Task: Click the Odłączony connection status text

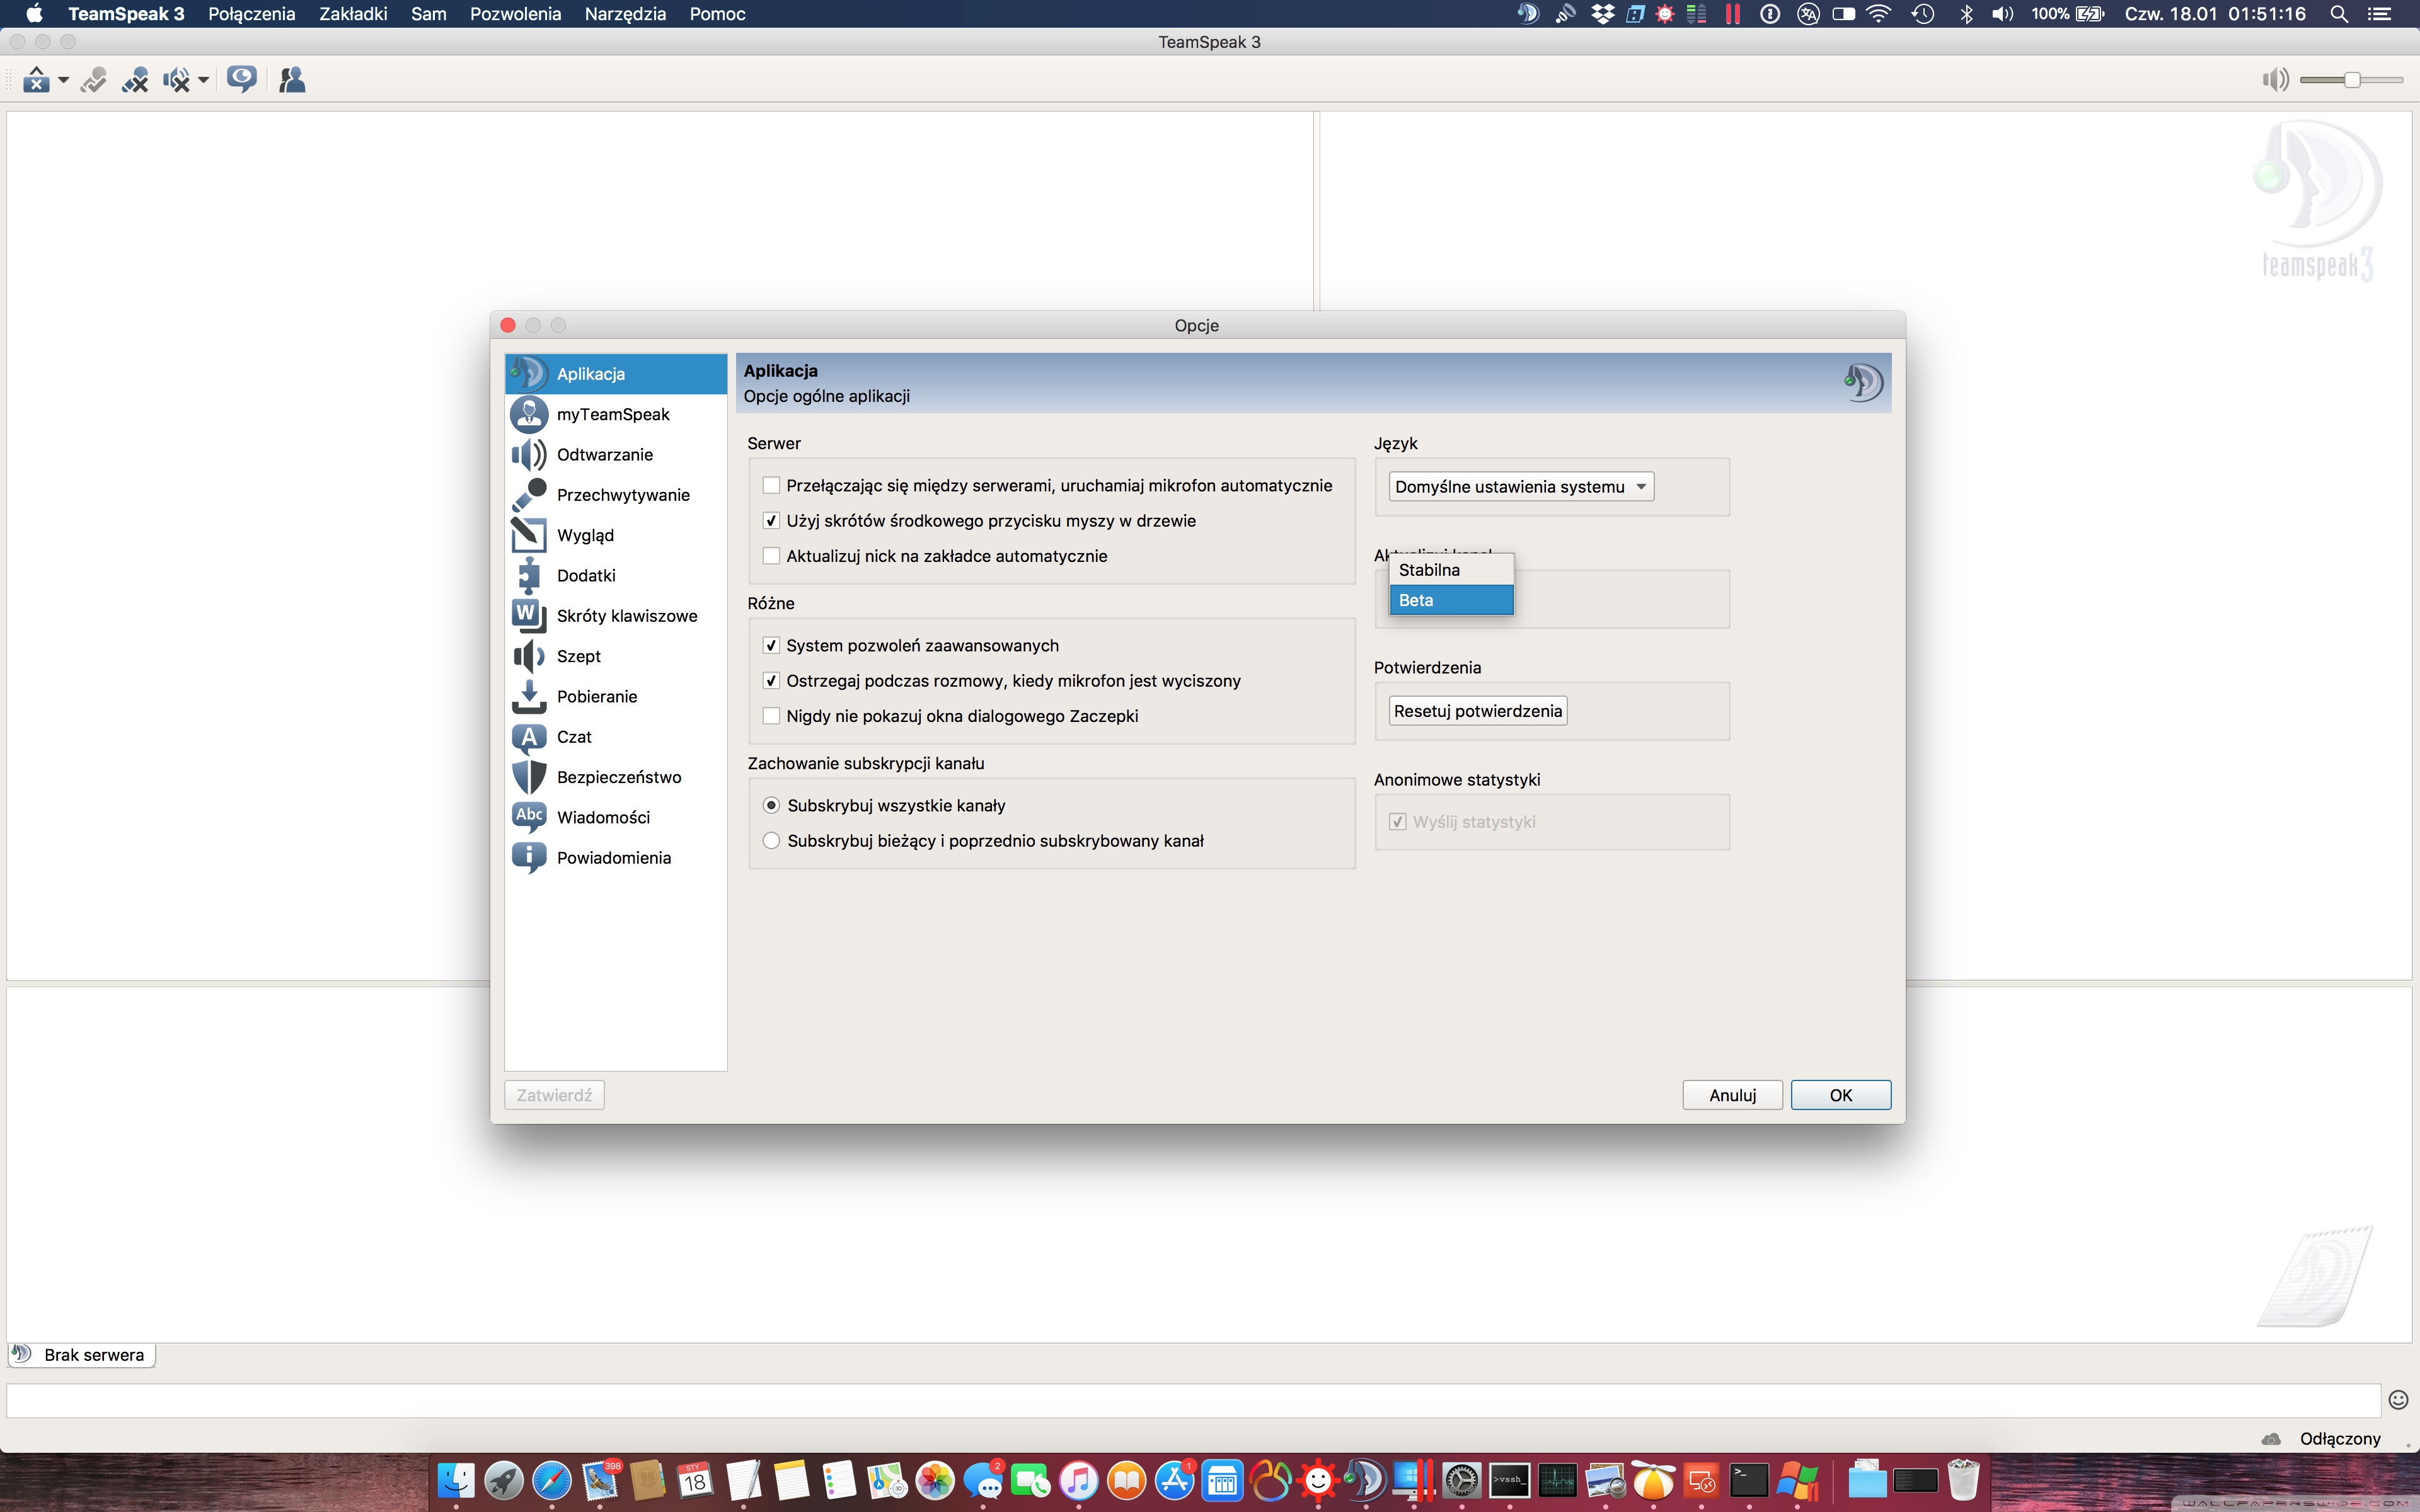Action: coord(2340,1438)
